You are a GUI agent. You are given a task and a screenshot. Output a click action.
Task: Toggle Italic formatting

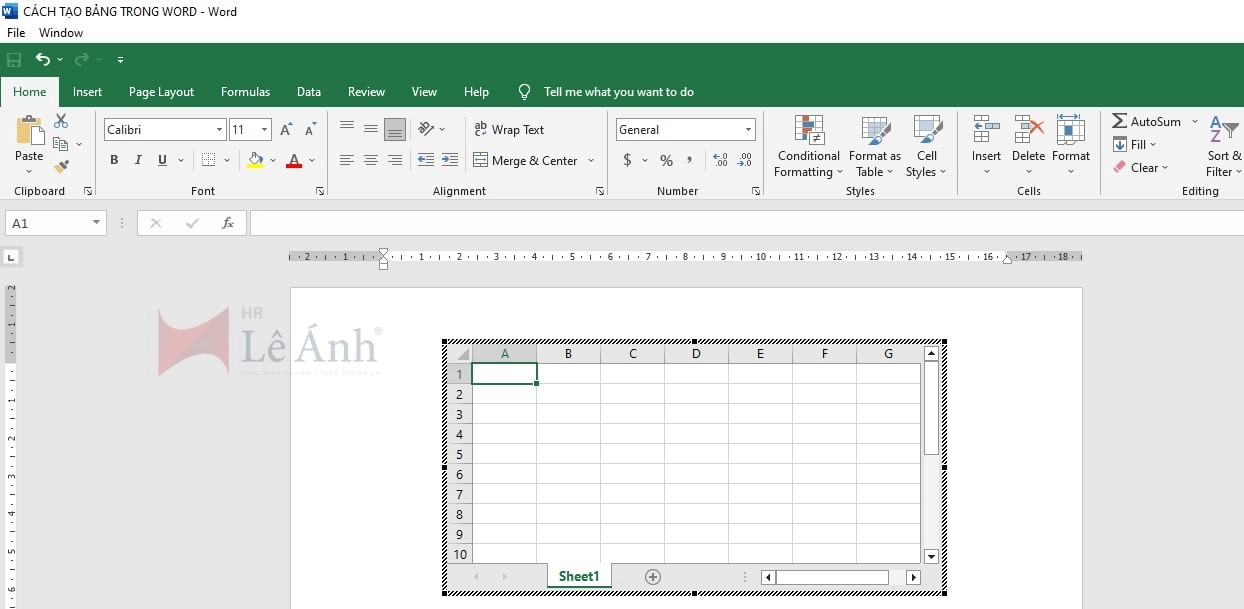[137, 160]
